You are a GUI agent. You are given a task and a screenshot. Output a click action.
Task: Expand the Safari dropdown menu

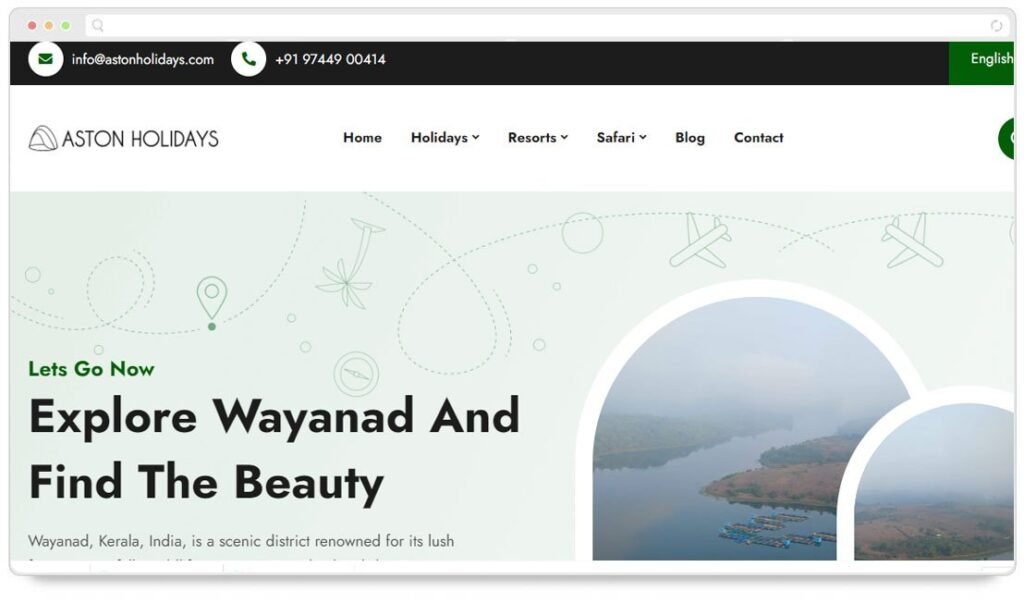(x=622, y=138)
